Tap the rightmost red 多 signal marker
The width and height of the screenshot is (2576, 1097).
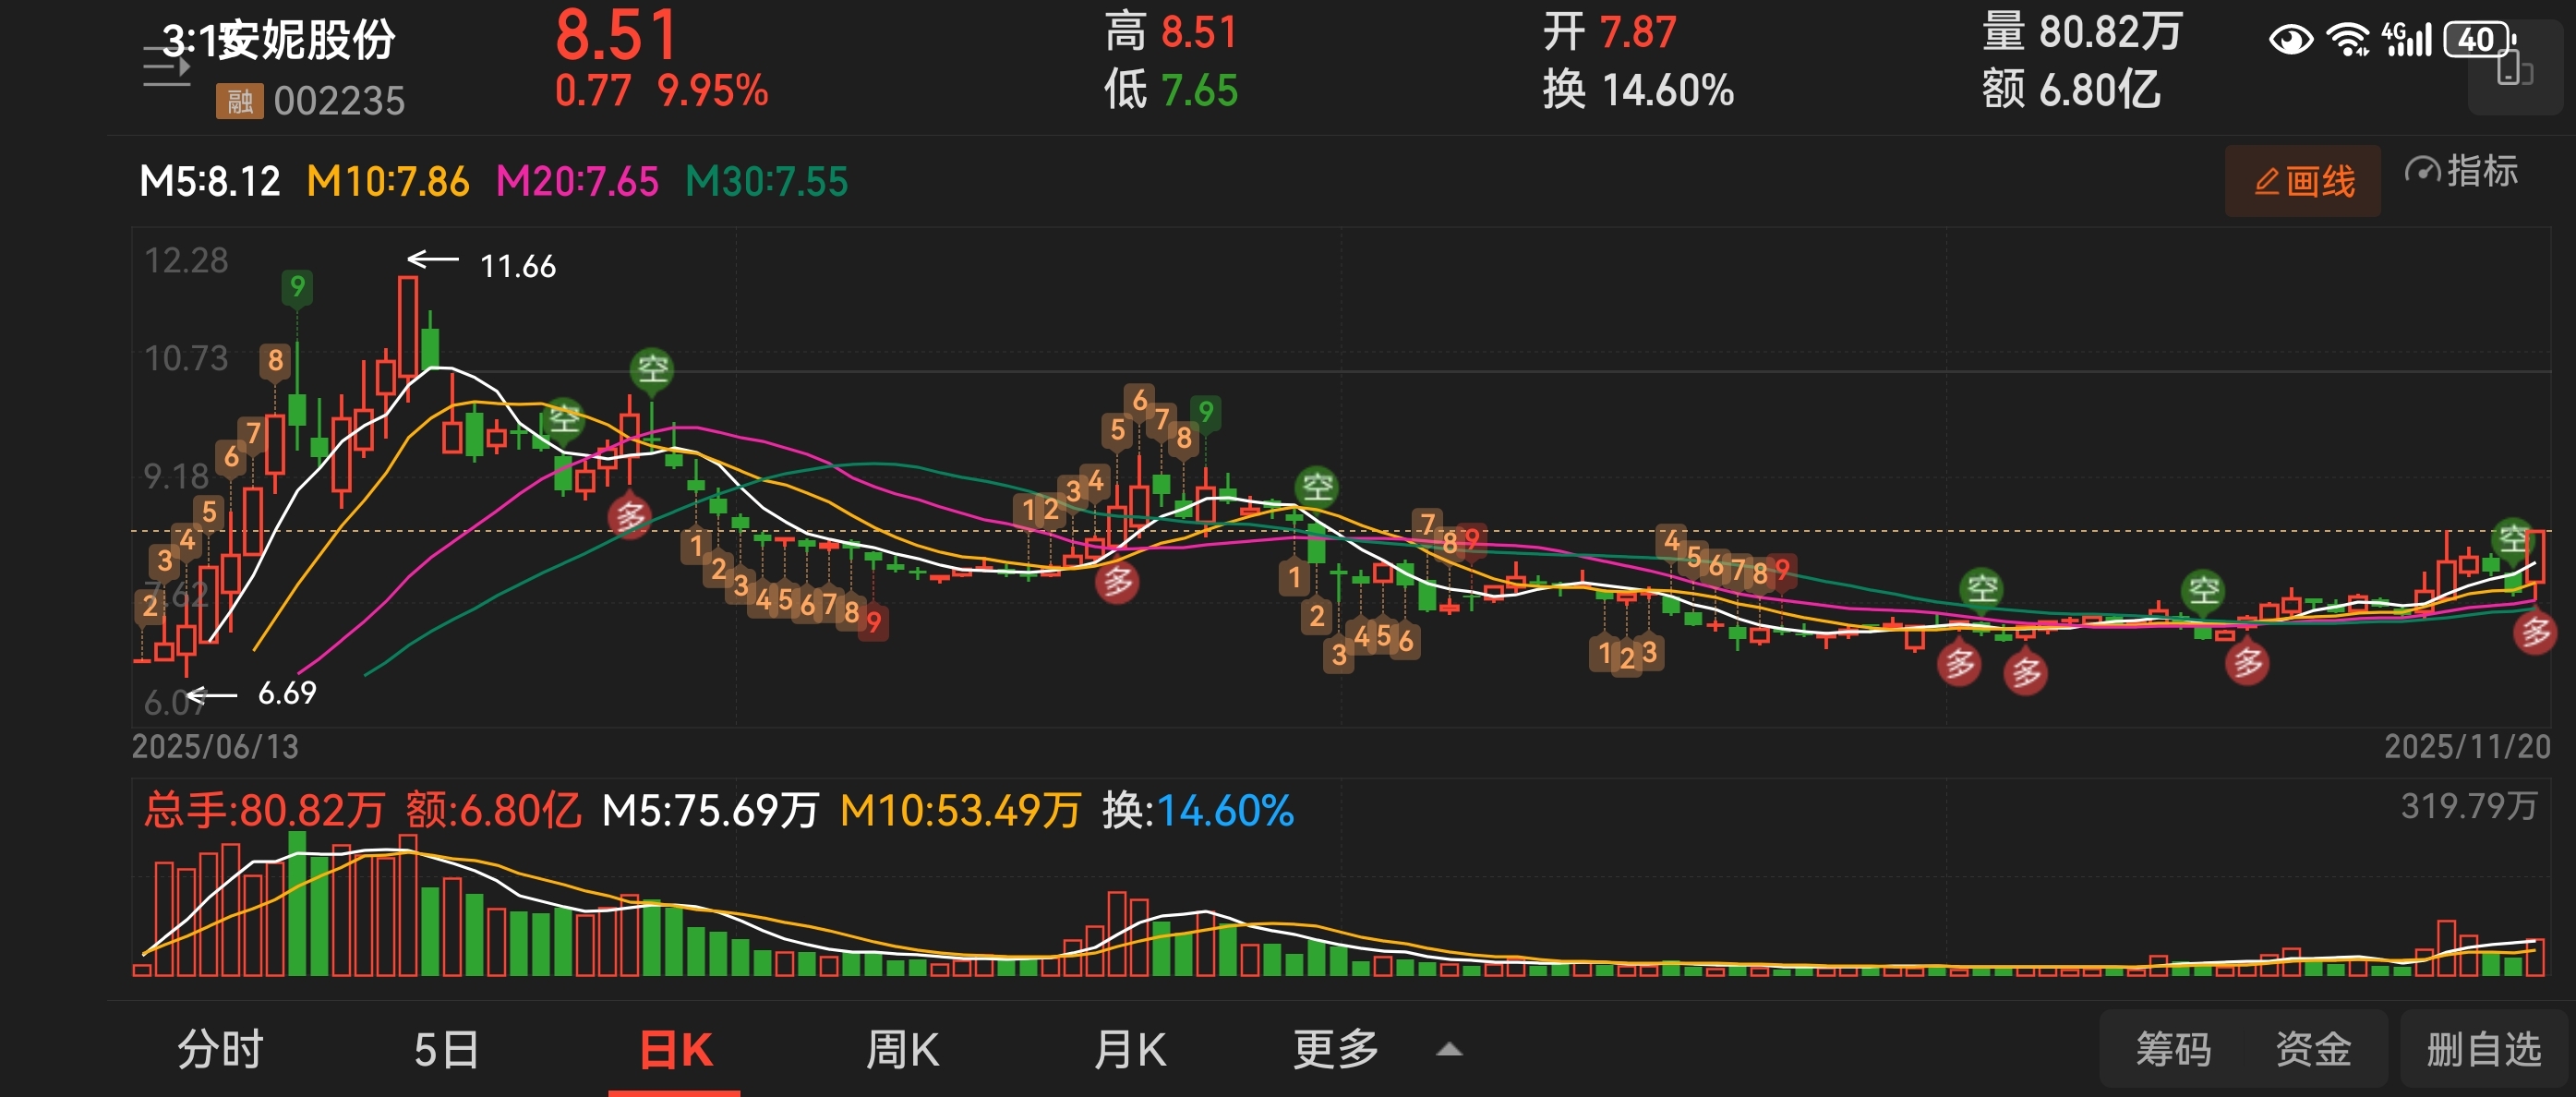[2535, 632]
